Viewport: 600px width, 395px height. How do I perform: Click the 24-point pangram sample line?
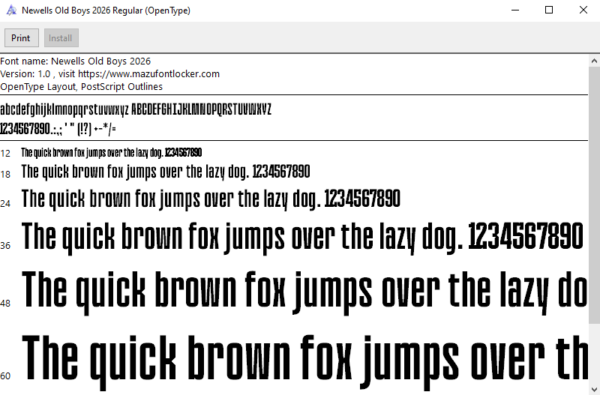click(211, 199)
